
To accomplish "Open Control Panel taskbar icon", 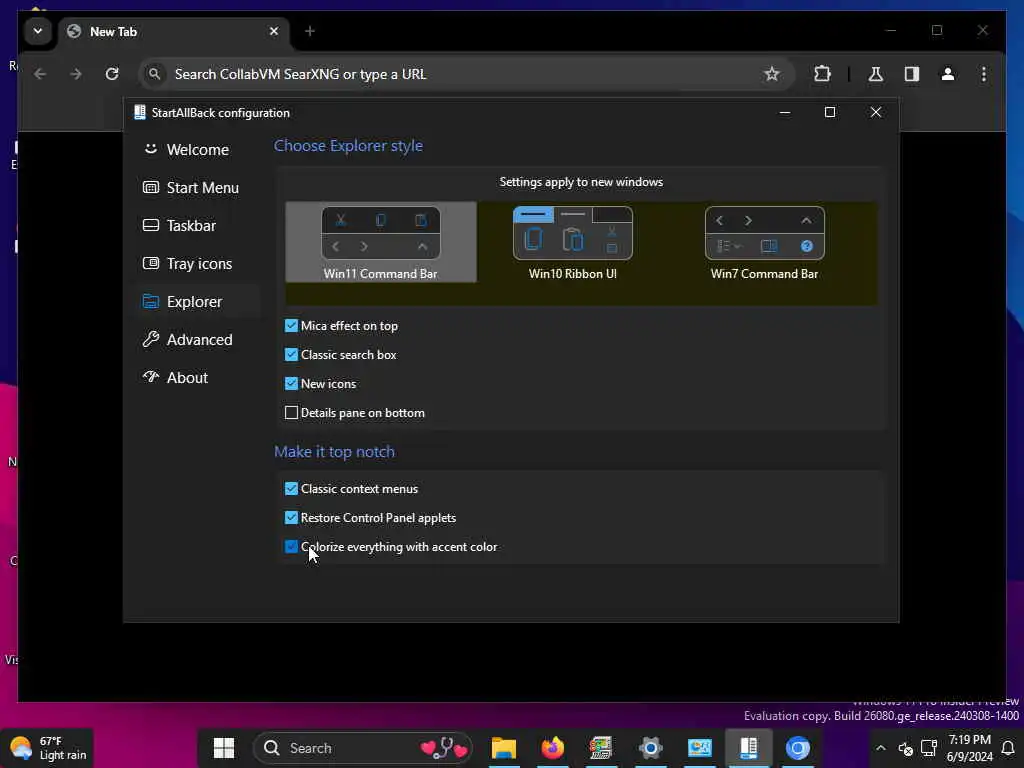I will coord(699,748).
